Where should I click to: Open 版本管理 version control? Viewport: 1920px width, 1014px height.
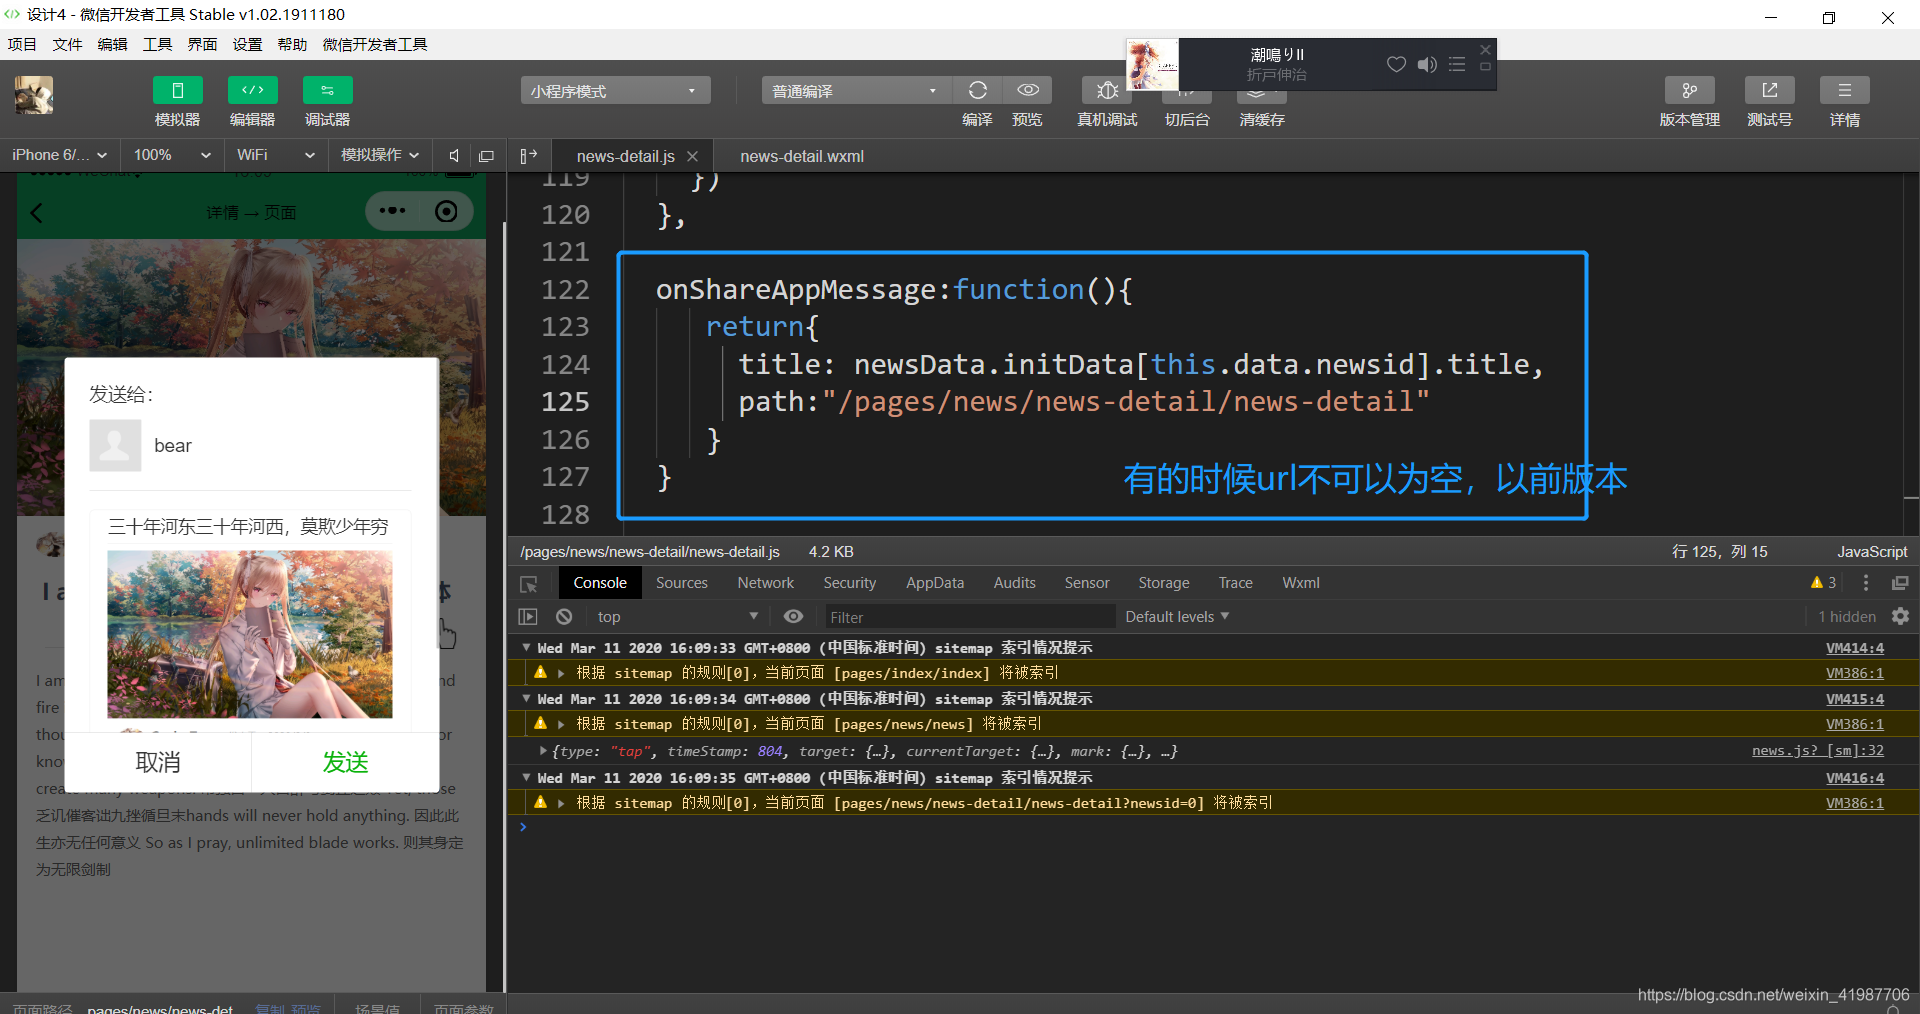1690,91
